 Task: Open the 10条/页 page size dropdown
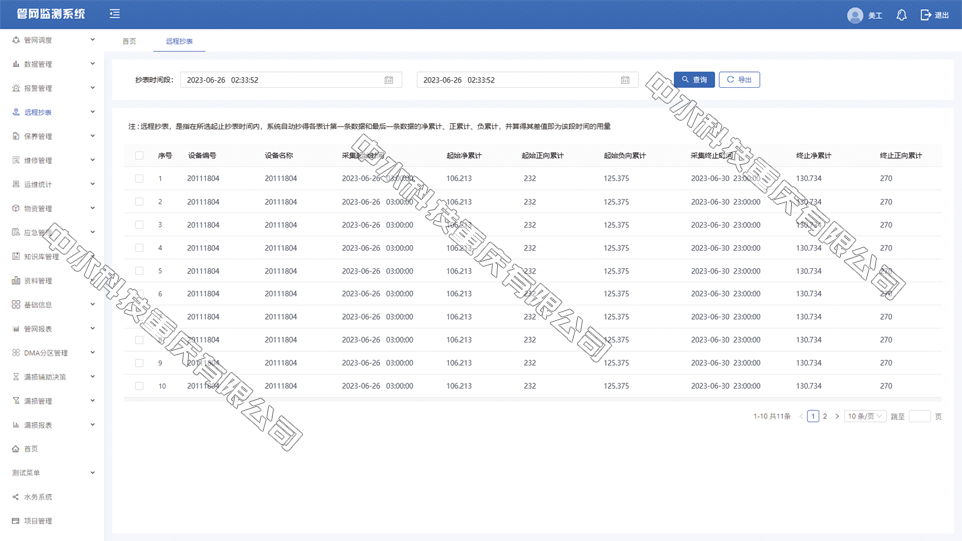tap(865, 416)
